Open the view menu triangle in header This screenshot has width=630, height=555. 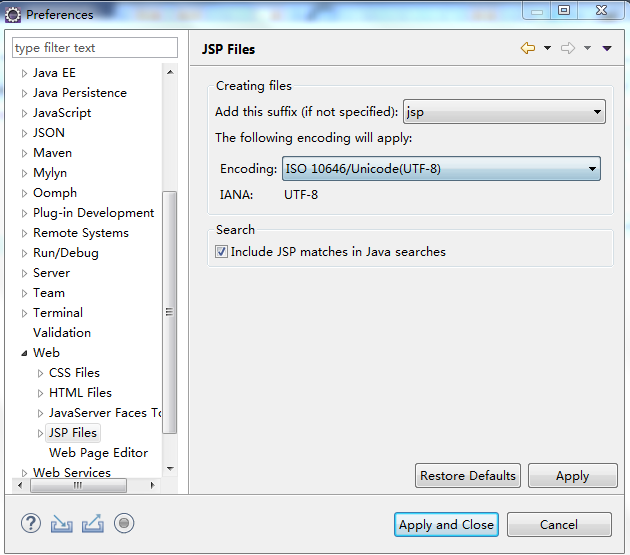(607, 48)
